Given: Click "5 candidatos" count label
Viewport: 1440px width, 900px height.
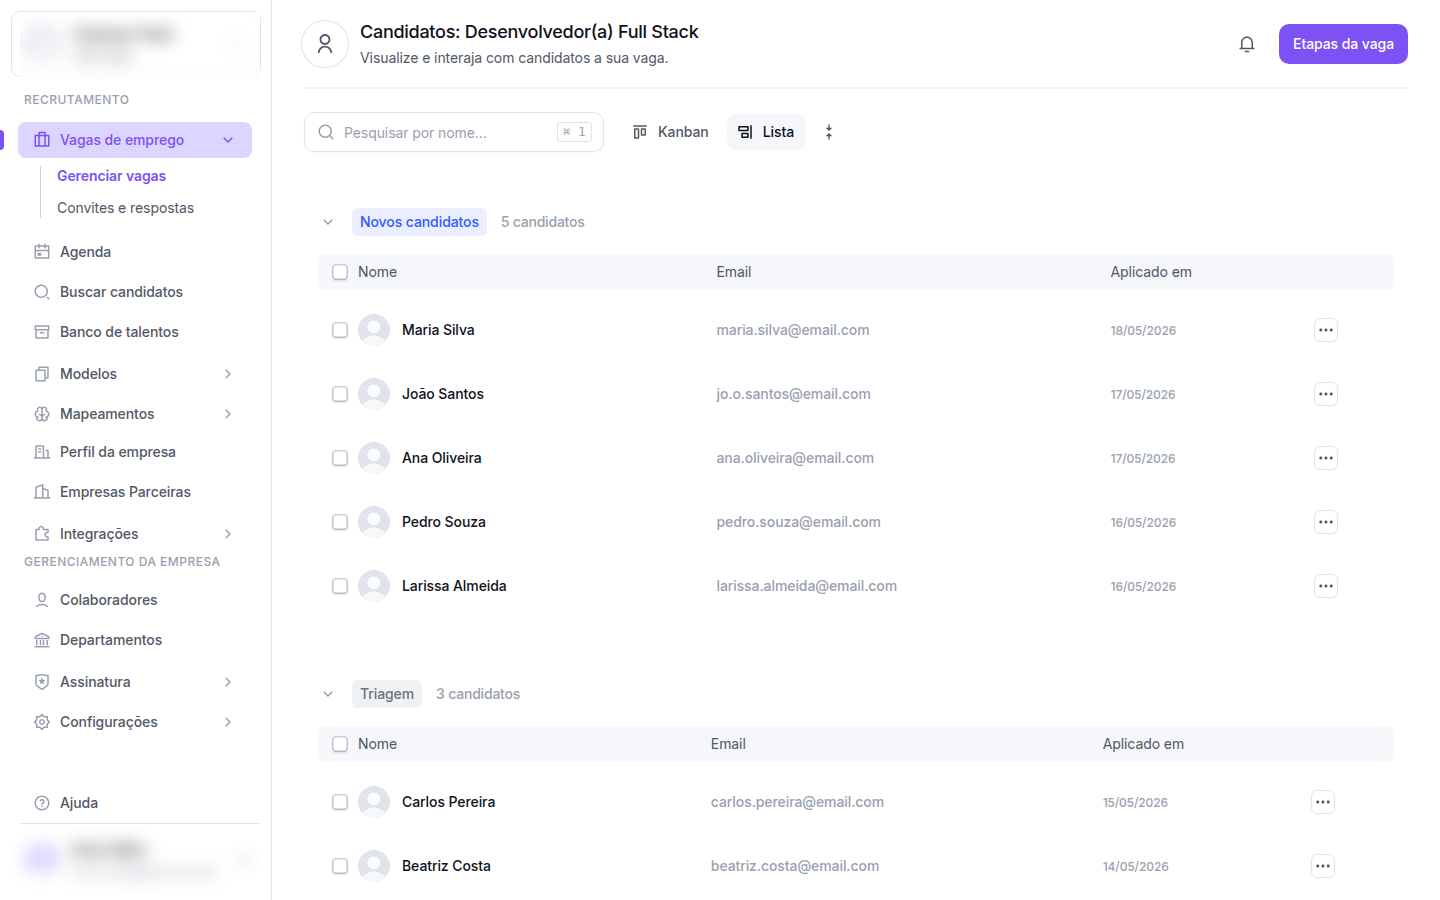Looking at the screenshot, I should (543, 222).
